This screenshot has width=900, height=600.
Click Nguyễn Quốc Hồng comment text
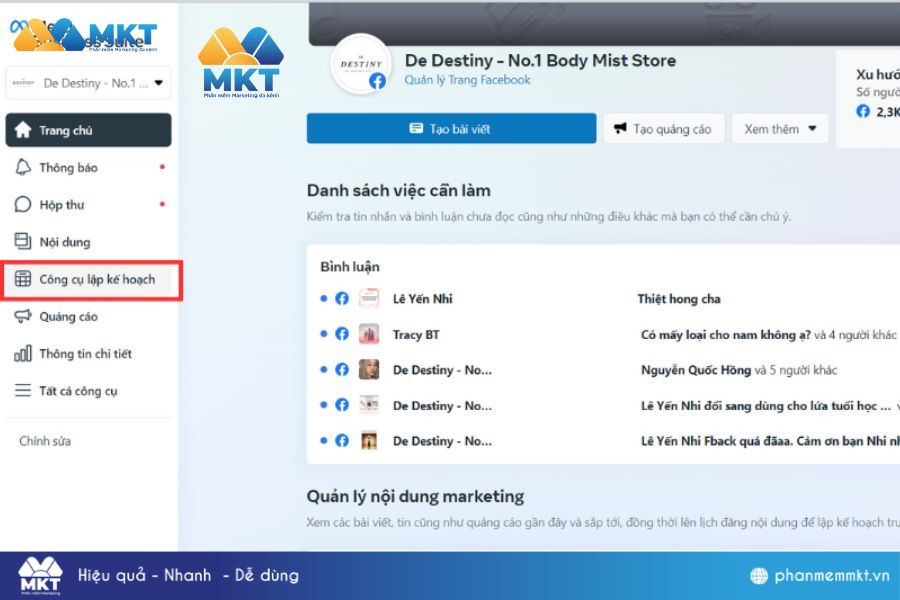coord(696,370)
